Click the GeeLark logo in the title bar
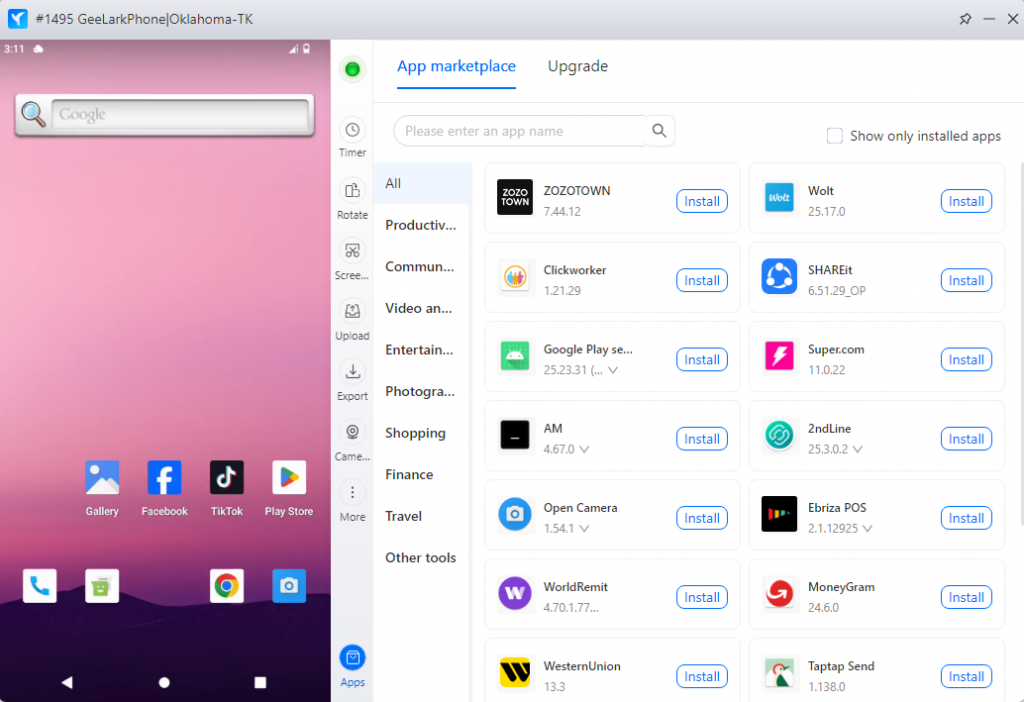This screenshot has height=702, width=1024. pyautogui.click(x=18, y=19)
